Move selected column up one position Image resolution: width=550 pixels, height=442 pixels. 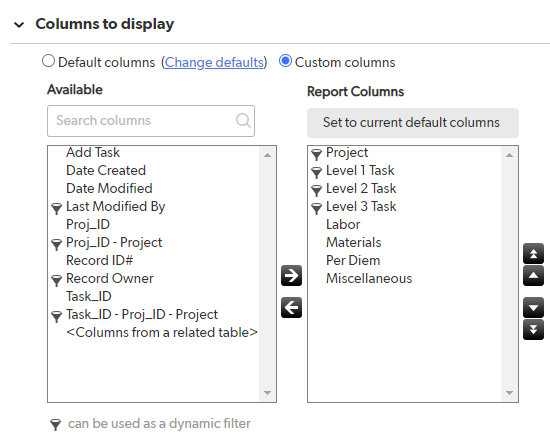click(x=533, y=276)
